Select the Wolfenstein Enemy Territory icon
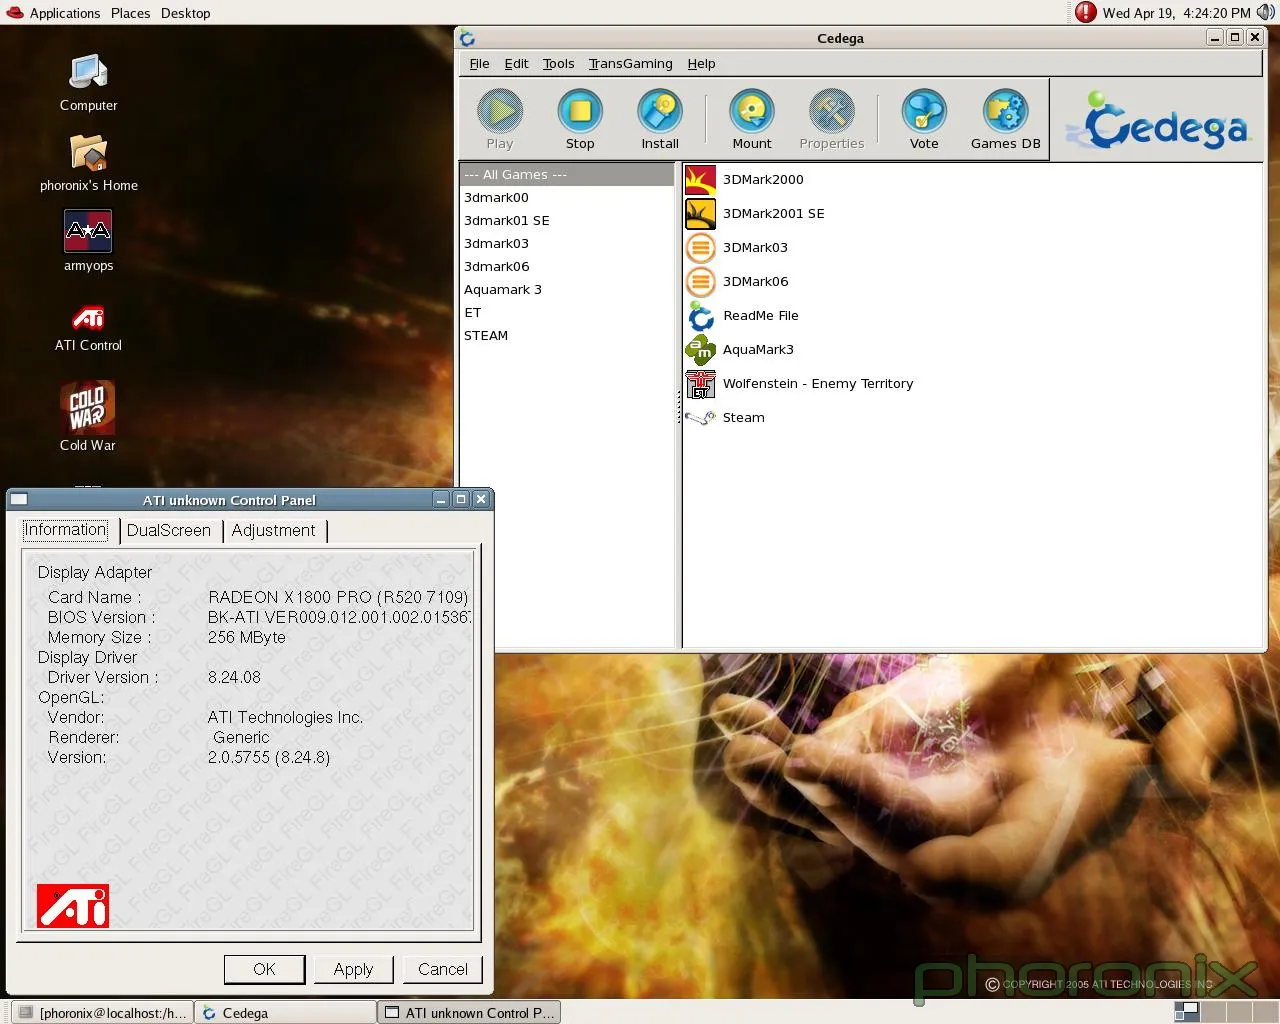Screen dimensions: 1280x1024 tap(701, 384)
